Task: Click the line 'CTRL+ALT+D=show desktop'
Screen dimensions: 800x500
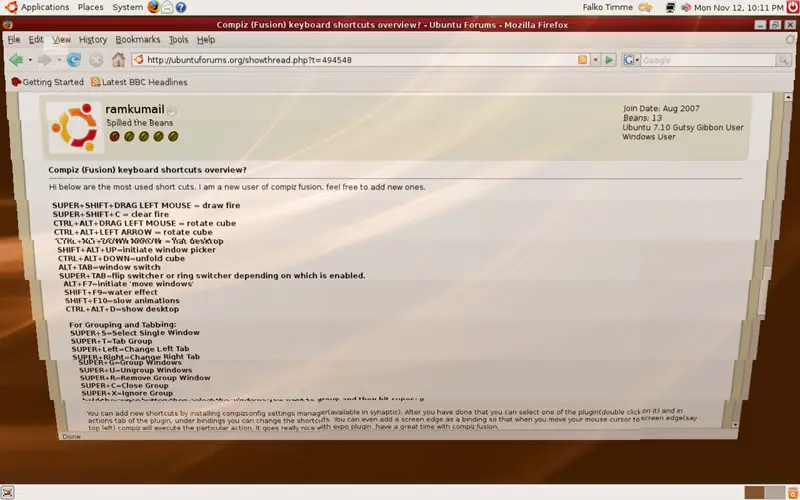Action: (122, 309)
